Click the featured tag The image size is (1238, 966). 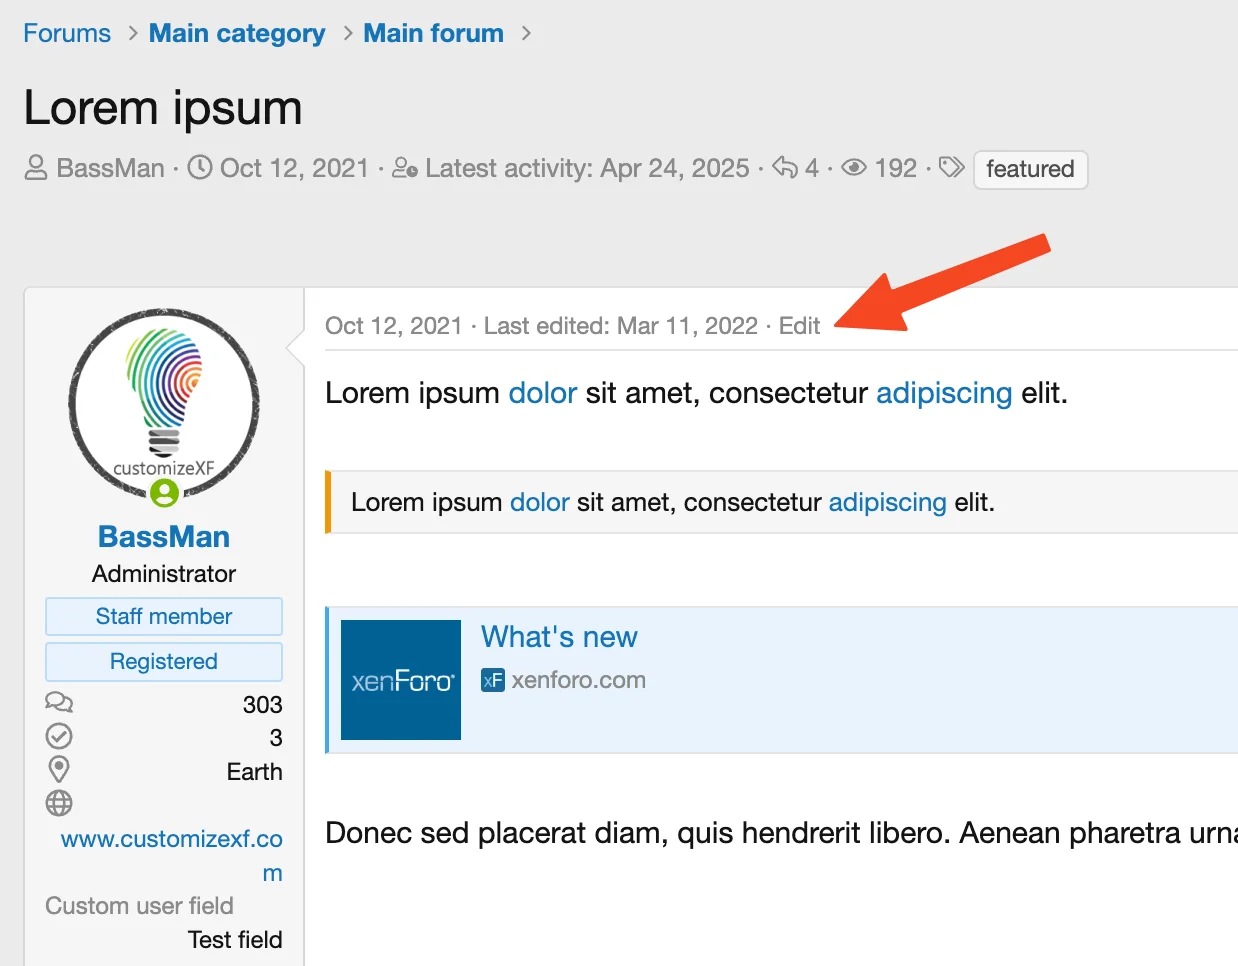(x=1029, y=169)
